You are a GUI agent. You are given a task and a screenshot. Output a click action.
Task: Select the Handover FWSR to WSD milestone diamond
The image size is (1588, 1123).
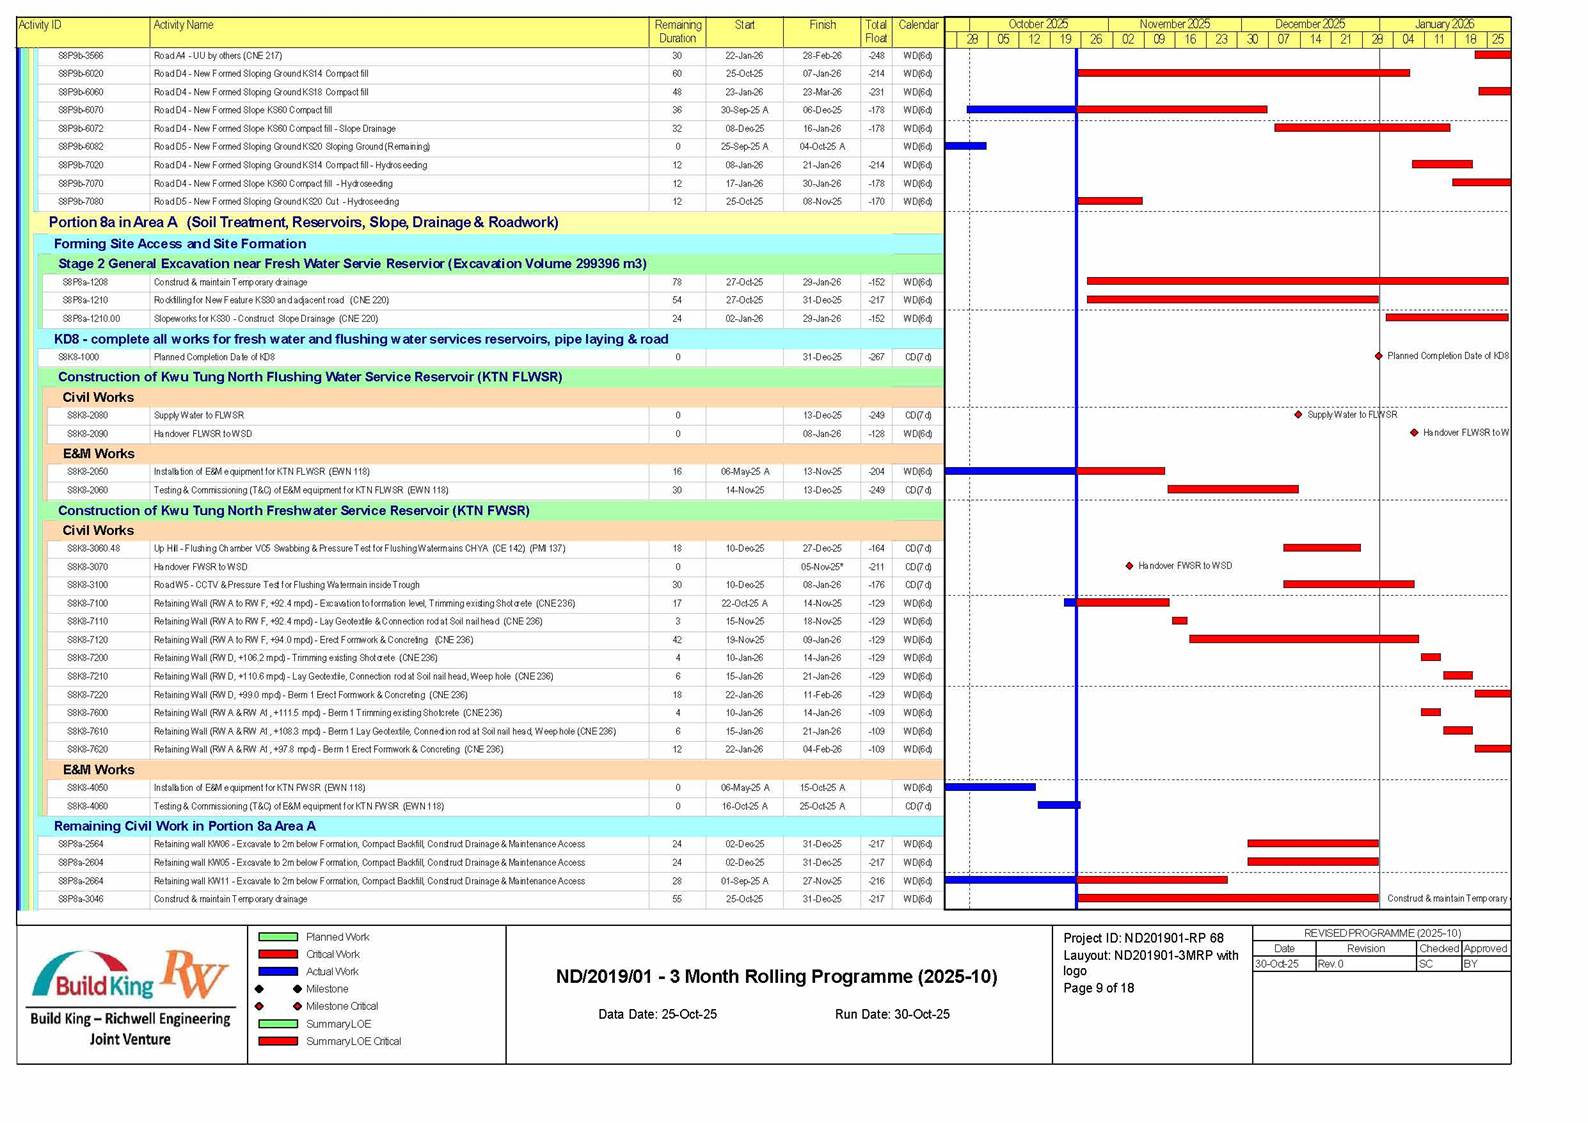1129,566
